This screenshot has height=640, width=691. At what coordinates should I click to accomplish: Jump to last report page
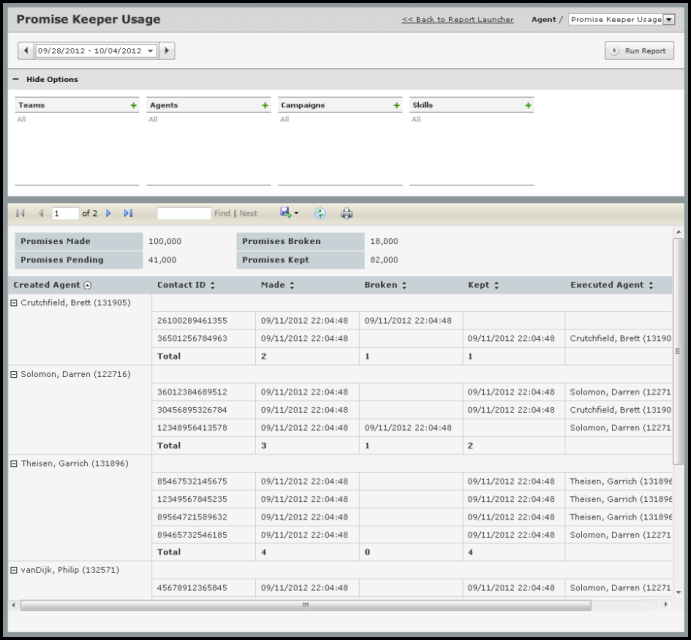(x=128, y=213)
